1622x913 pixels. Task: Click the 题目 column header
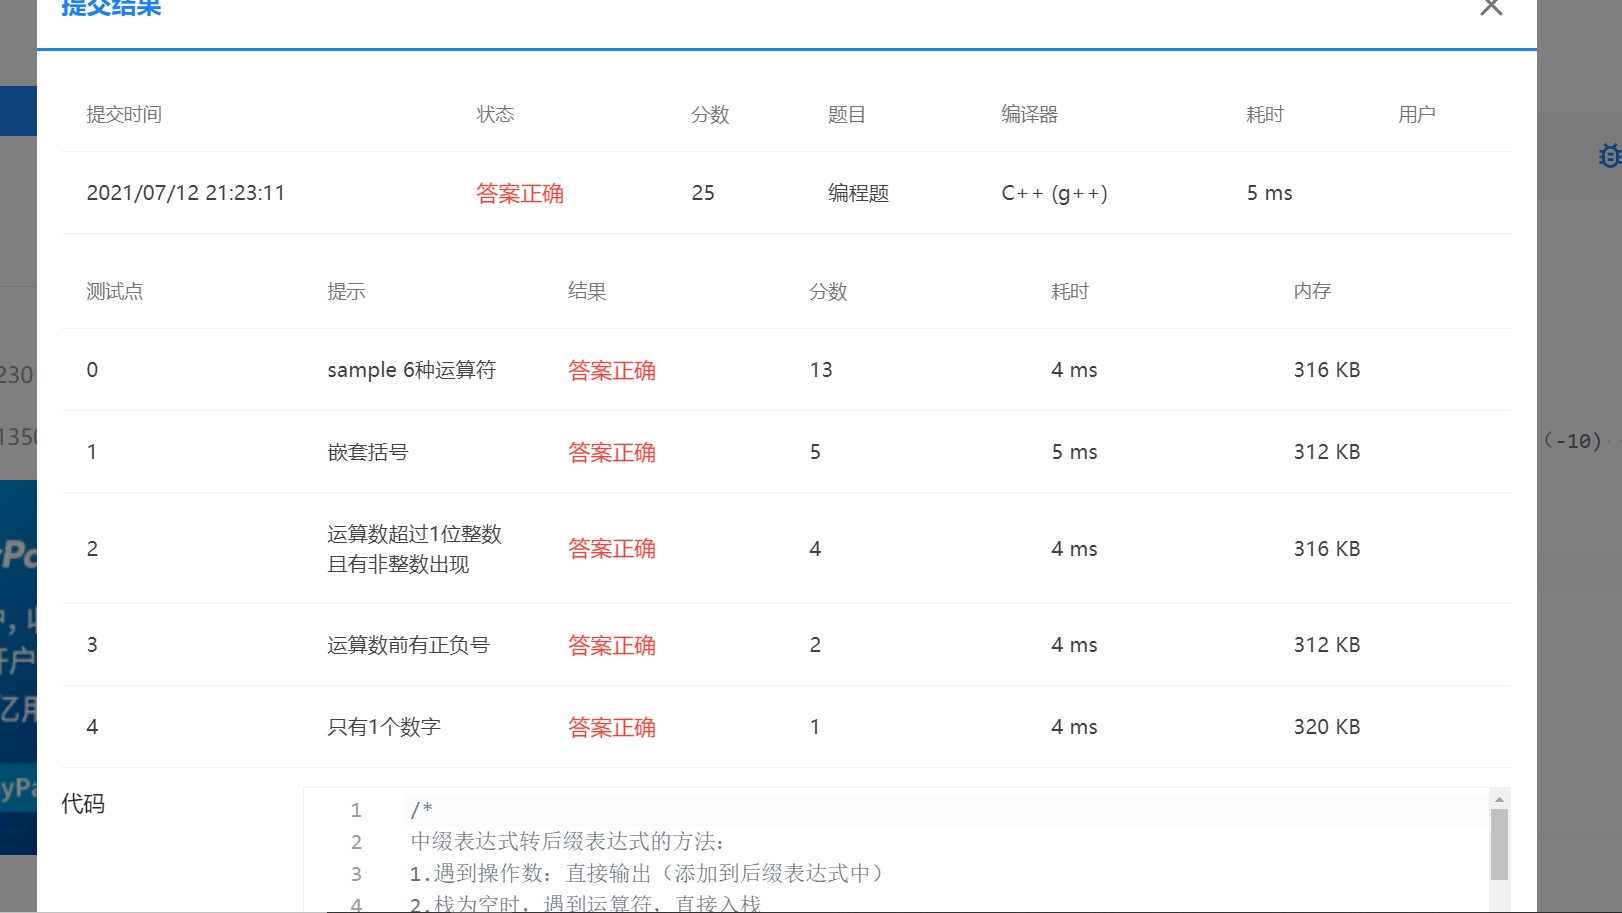847,114
